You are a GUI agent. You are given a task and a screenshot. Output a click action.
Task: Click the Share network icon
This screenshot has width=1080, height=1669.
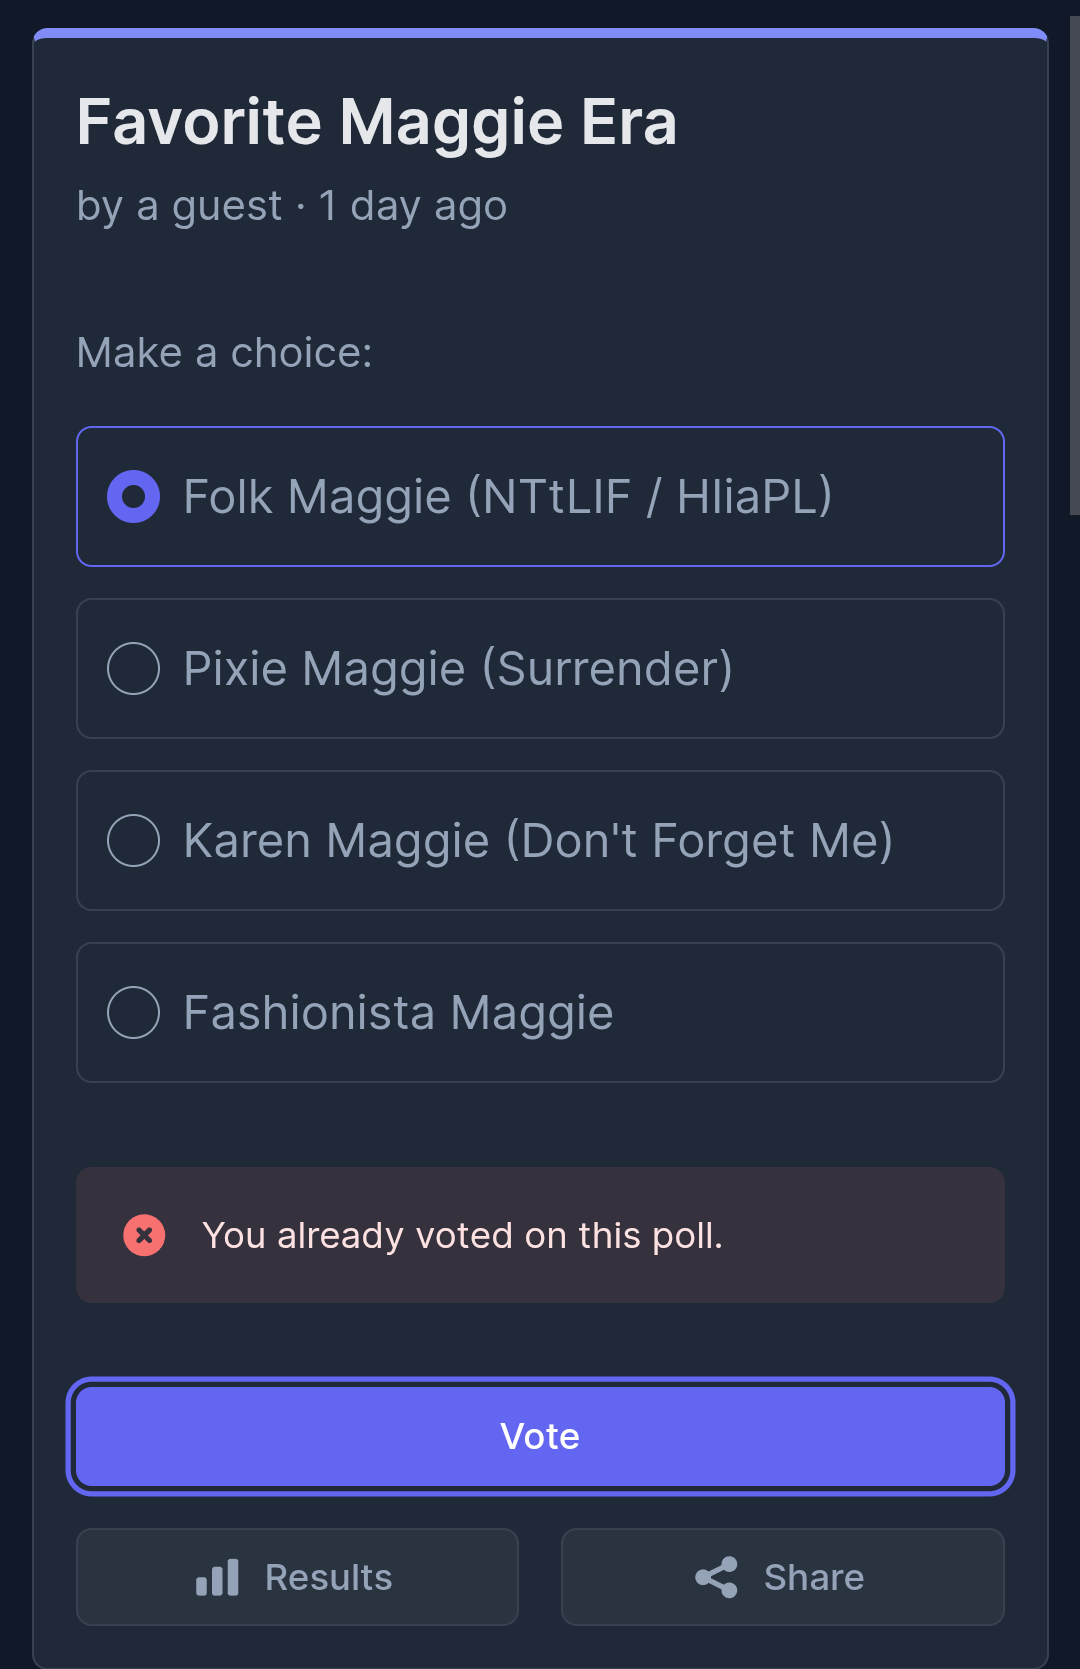716,1578
